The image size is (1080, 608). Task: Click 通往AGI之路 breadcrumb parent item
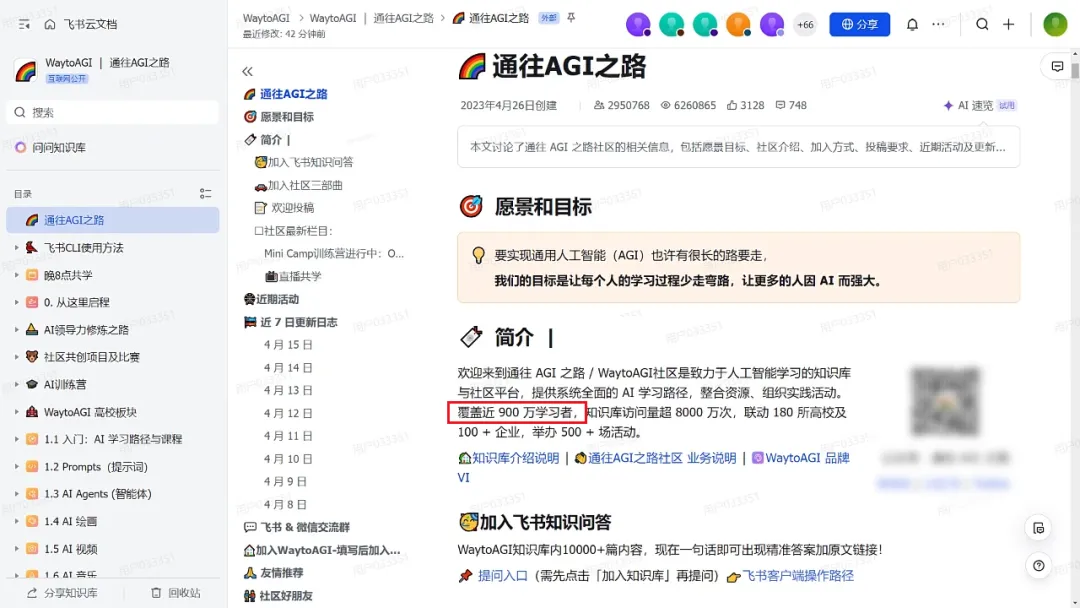pos(403,18)
